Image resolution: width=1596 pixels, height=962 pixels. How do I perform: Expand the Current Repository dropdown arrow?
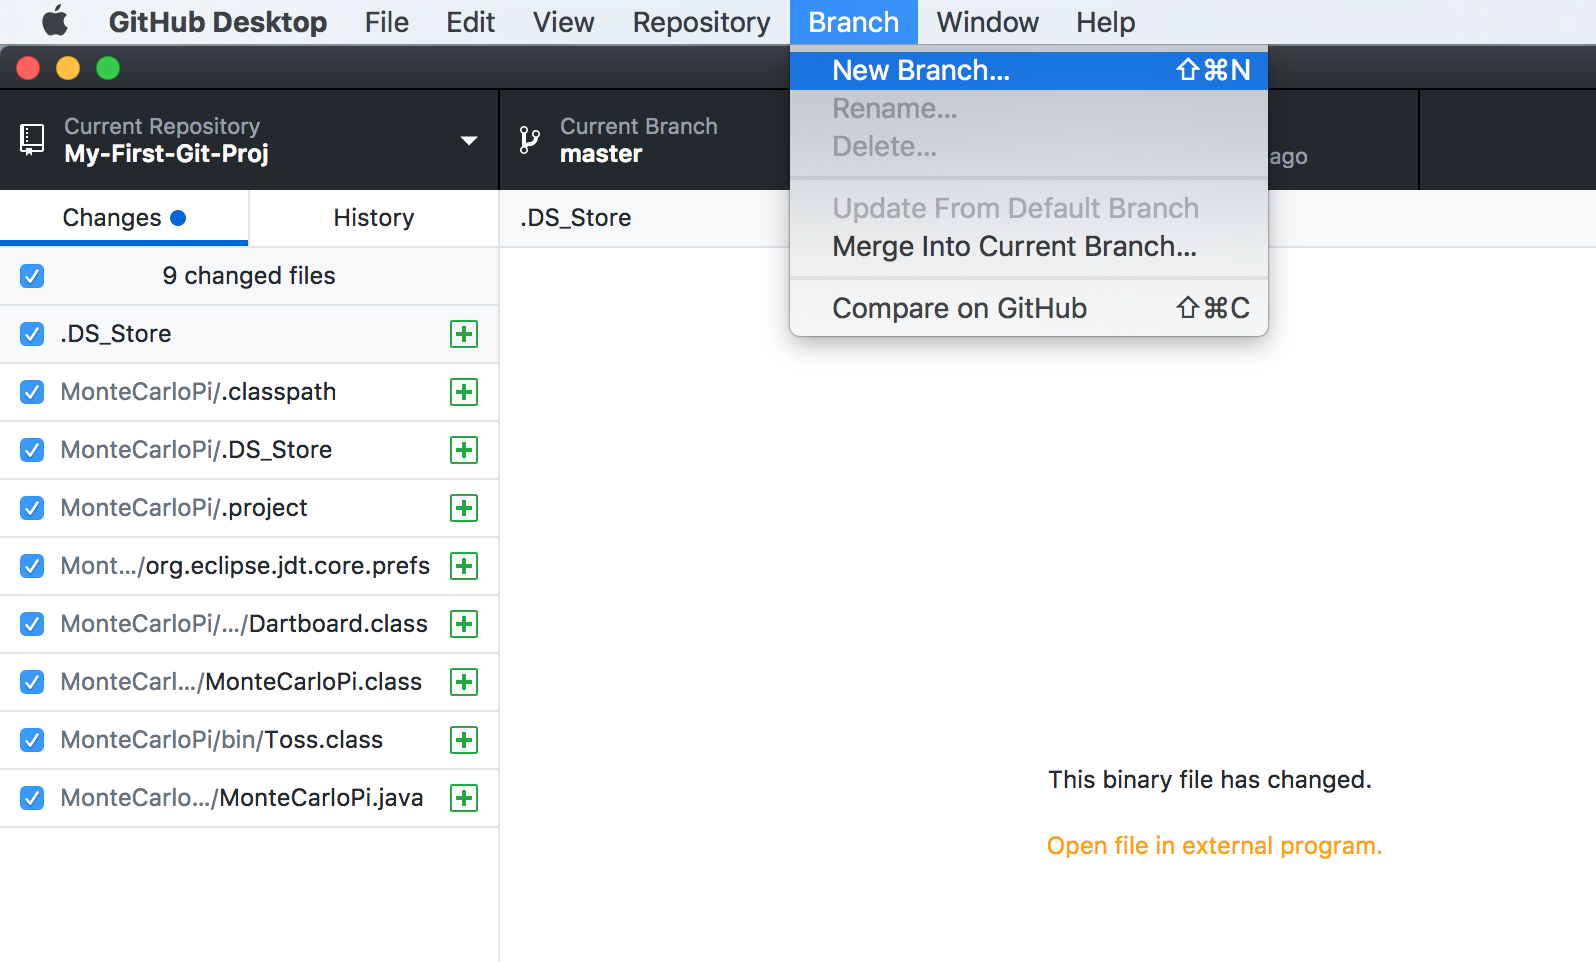468,140
